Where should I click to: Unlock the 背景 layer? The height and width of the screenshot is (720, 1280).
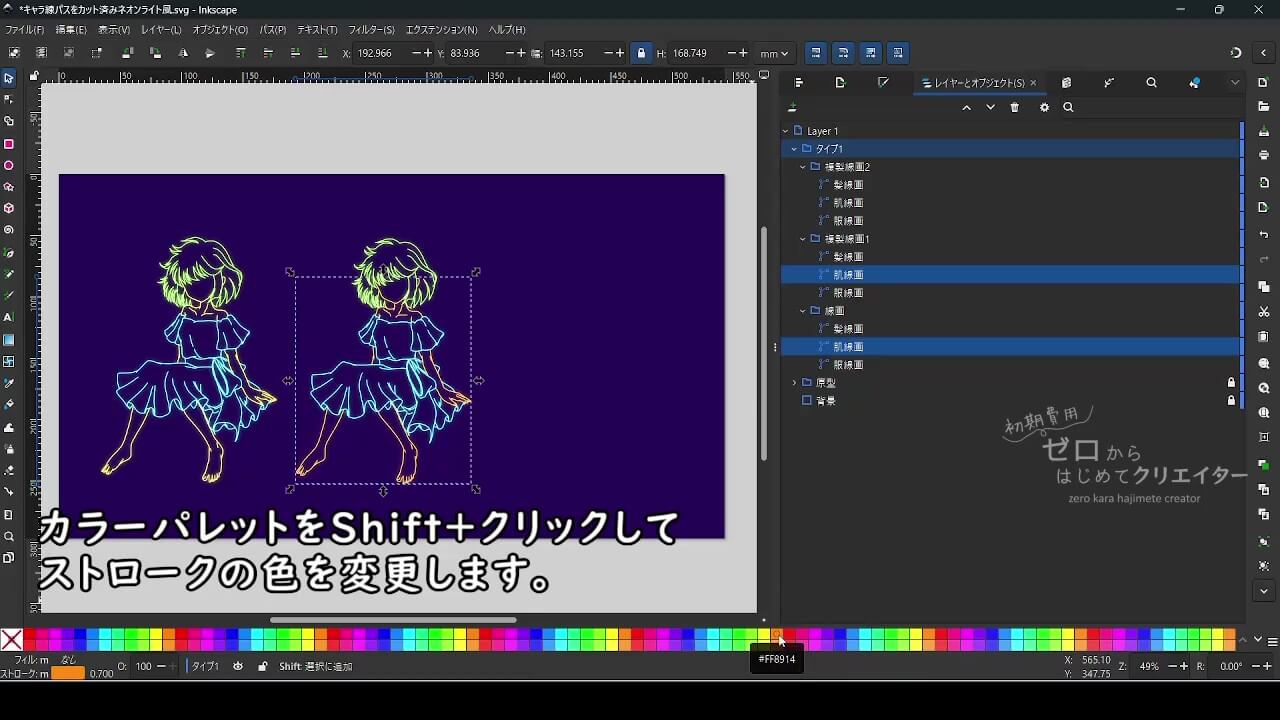pyautogui.click(x=1230, y=400)
